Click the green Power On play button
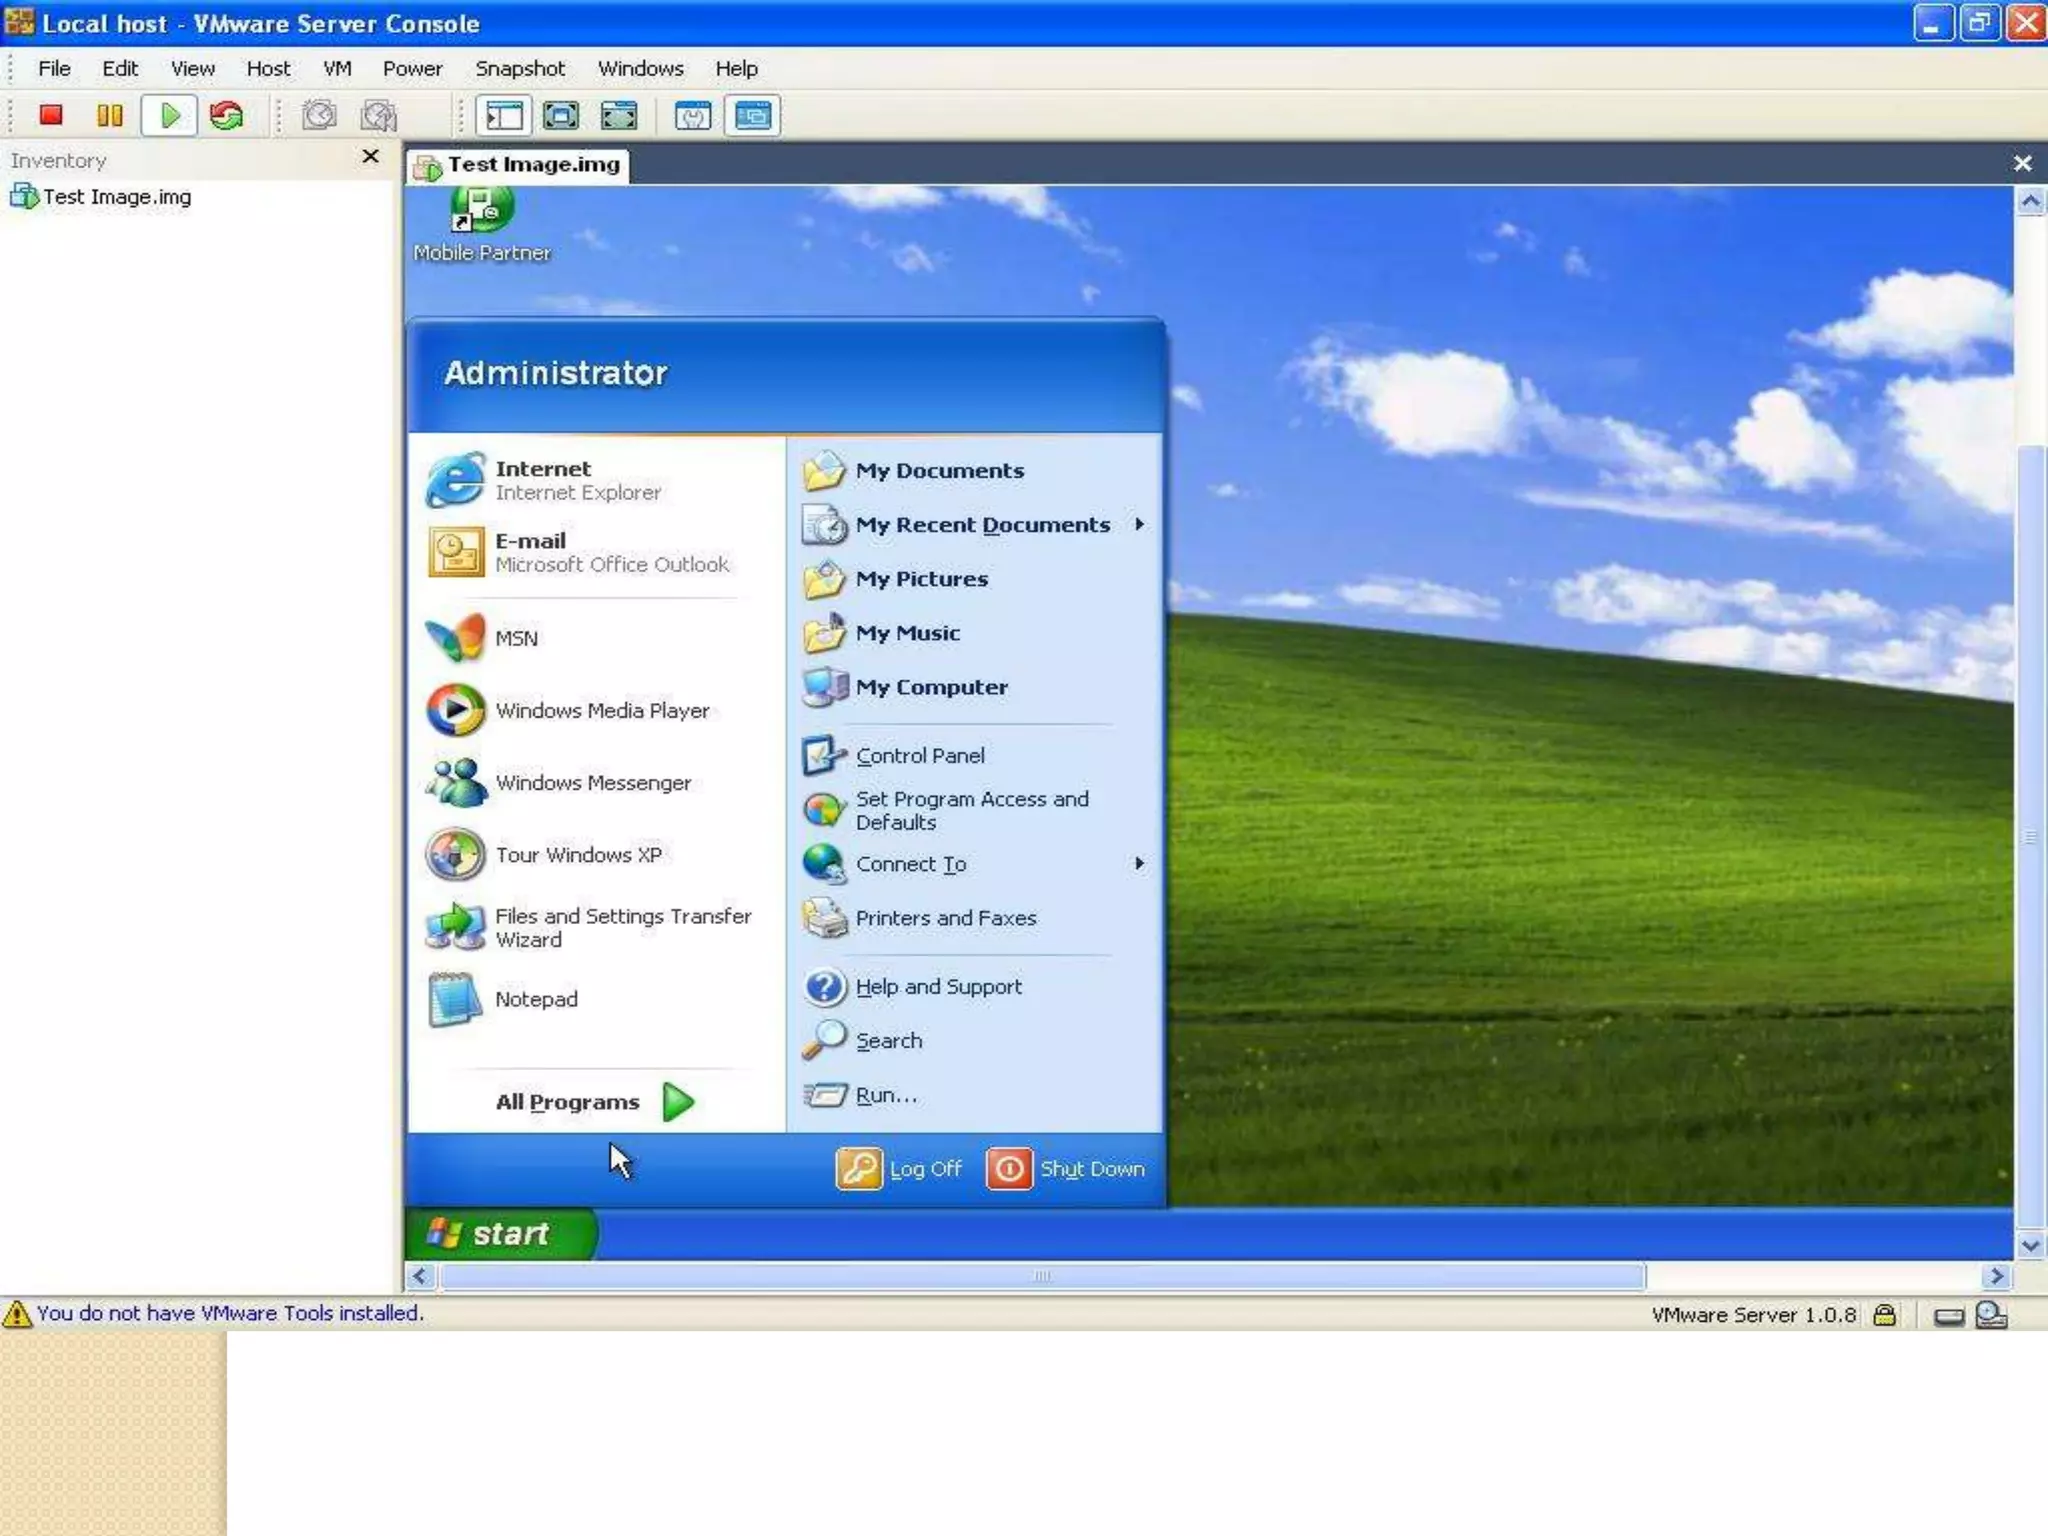This screenshot has height=1536, width=2048. pos(170,116)
